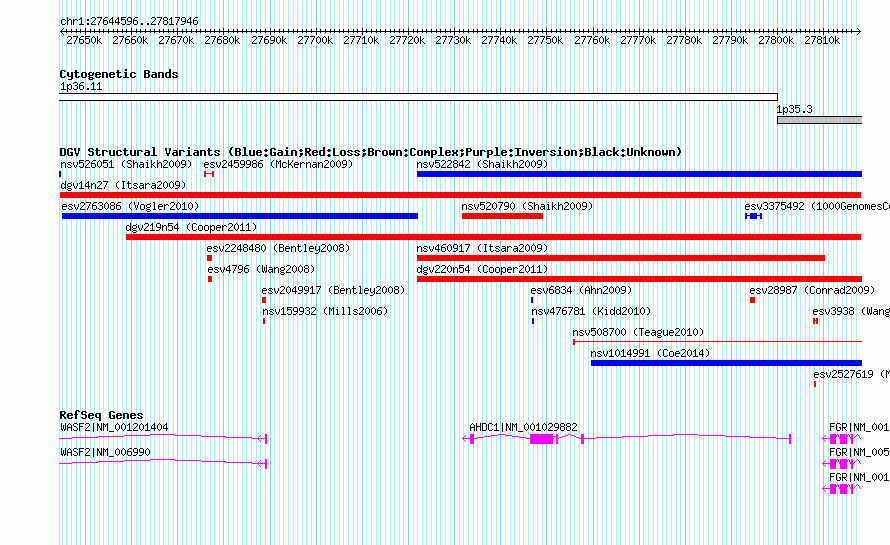Viewport: 890px width, 545px height.
Task: Click the esv3938 variant label
Action: 851,311
